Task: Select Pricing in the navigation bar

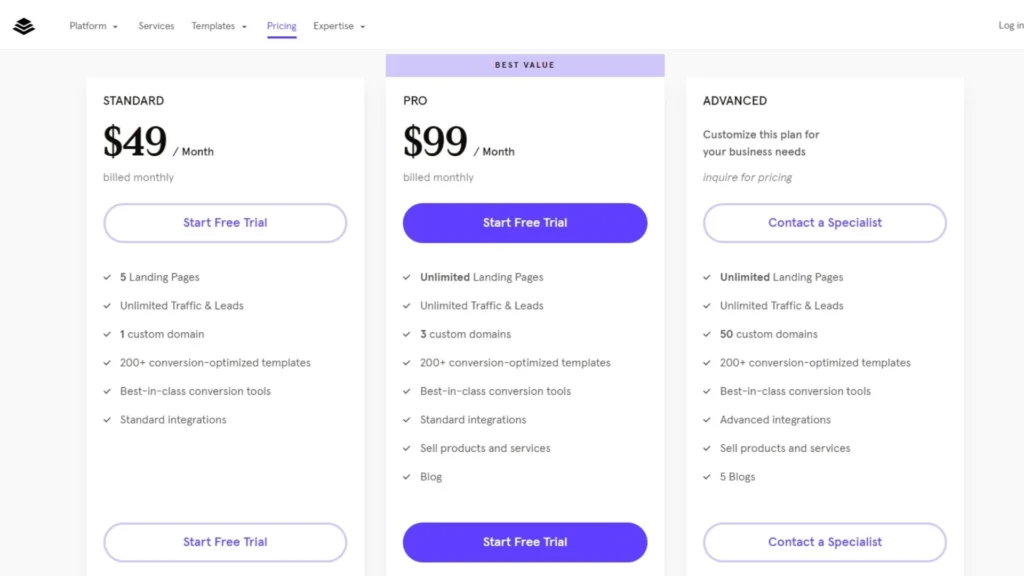Action: coord(281,26)
